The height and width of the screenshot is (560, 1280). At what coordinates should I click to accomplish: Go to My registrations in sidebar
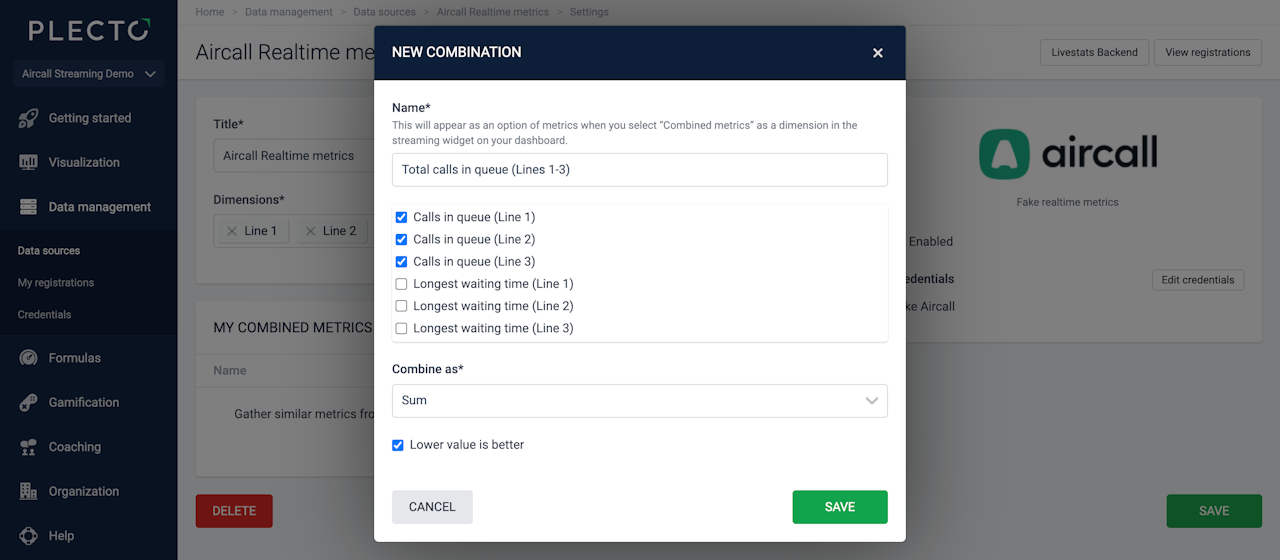tap(56, 283)
